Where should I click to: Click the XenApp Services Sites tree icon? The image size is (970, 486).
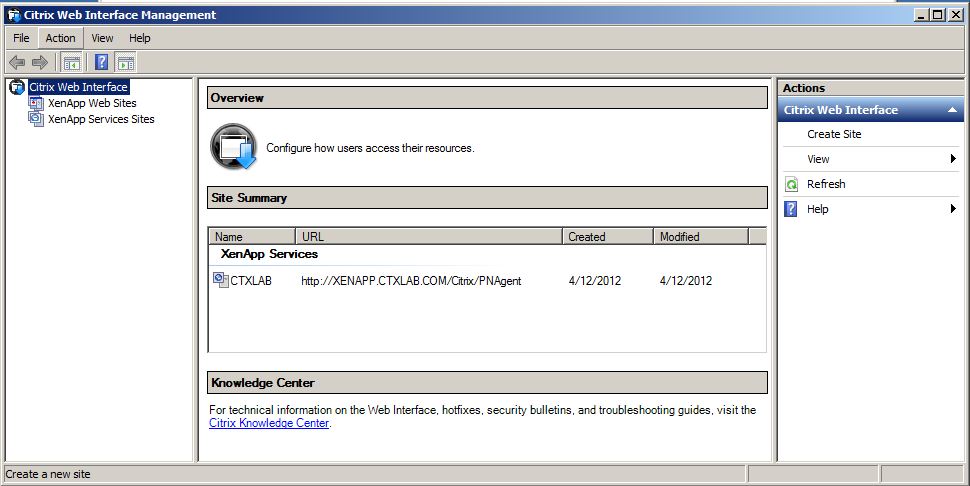coord(36,119)
